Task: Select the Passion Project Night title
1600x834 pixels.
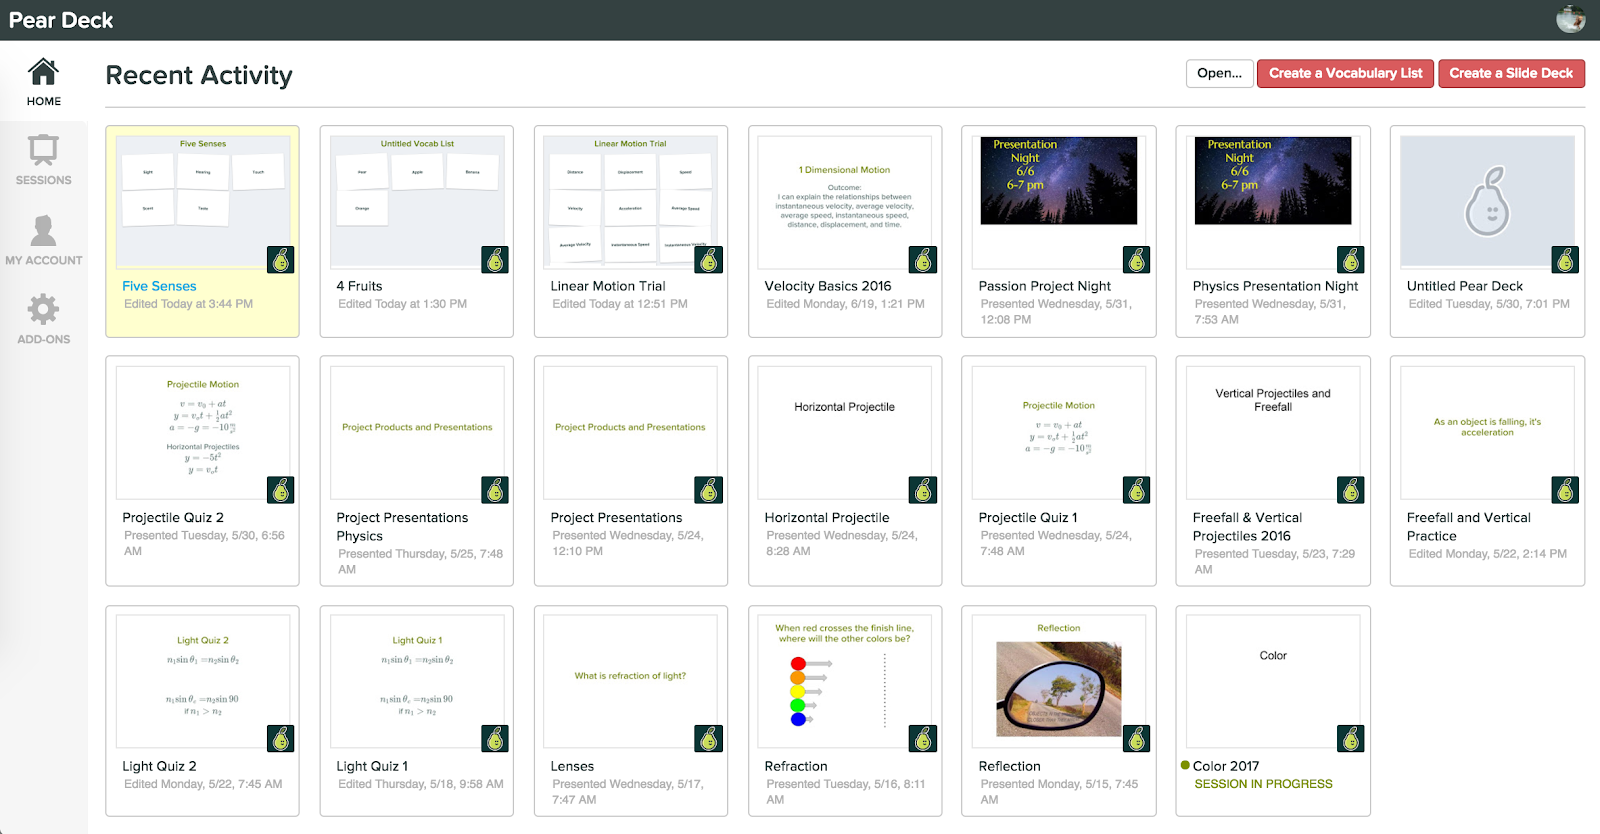Action: (1045, 286)
